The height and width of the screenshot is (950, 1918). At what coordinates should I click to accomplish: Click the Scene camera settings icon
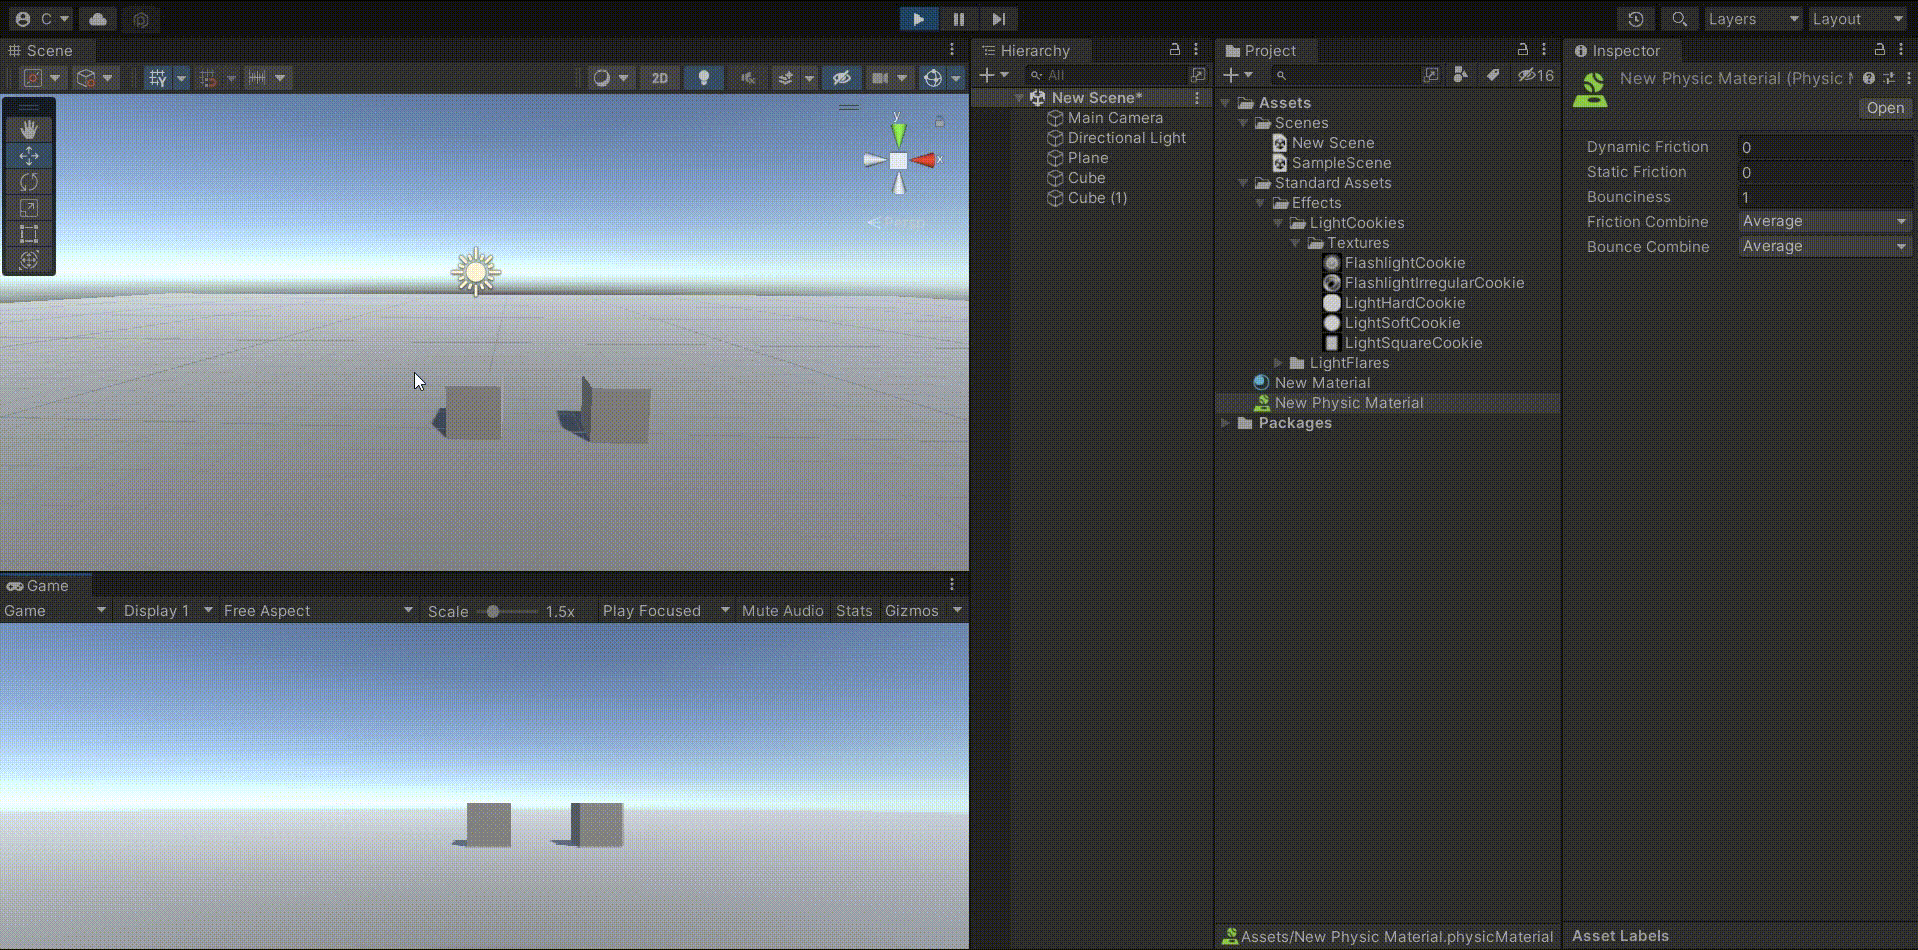click(x=880, y=78)
